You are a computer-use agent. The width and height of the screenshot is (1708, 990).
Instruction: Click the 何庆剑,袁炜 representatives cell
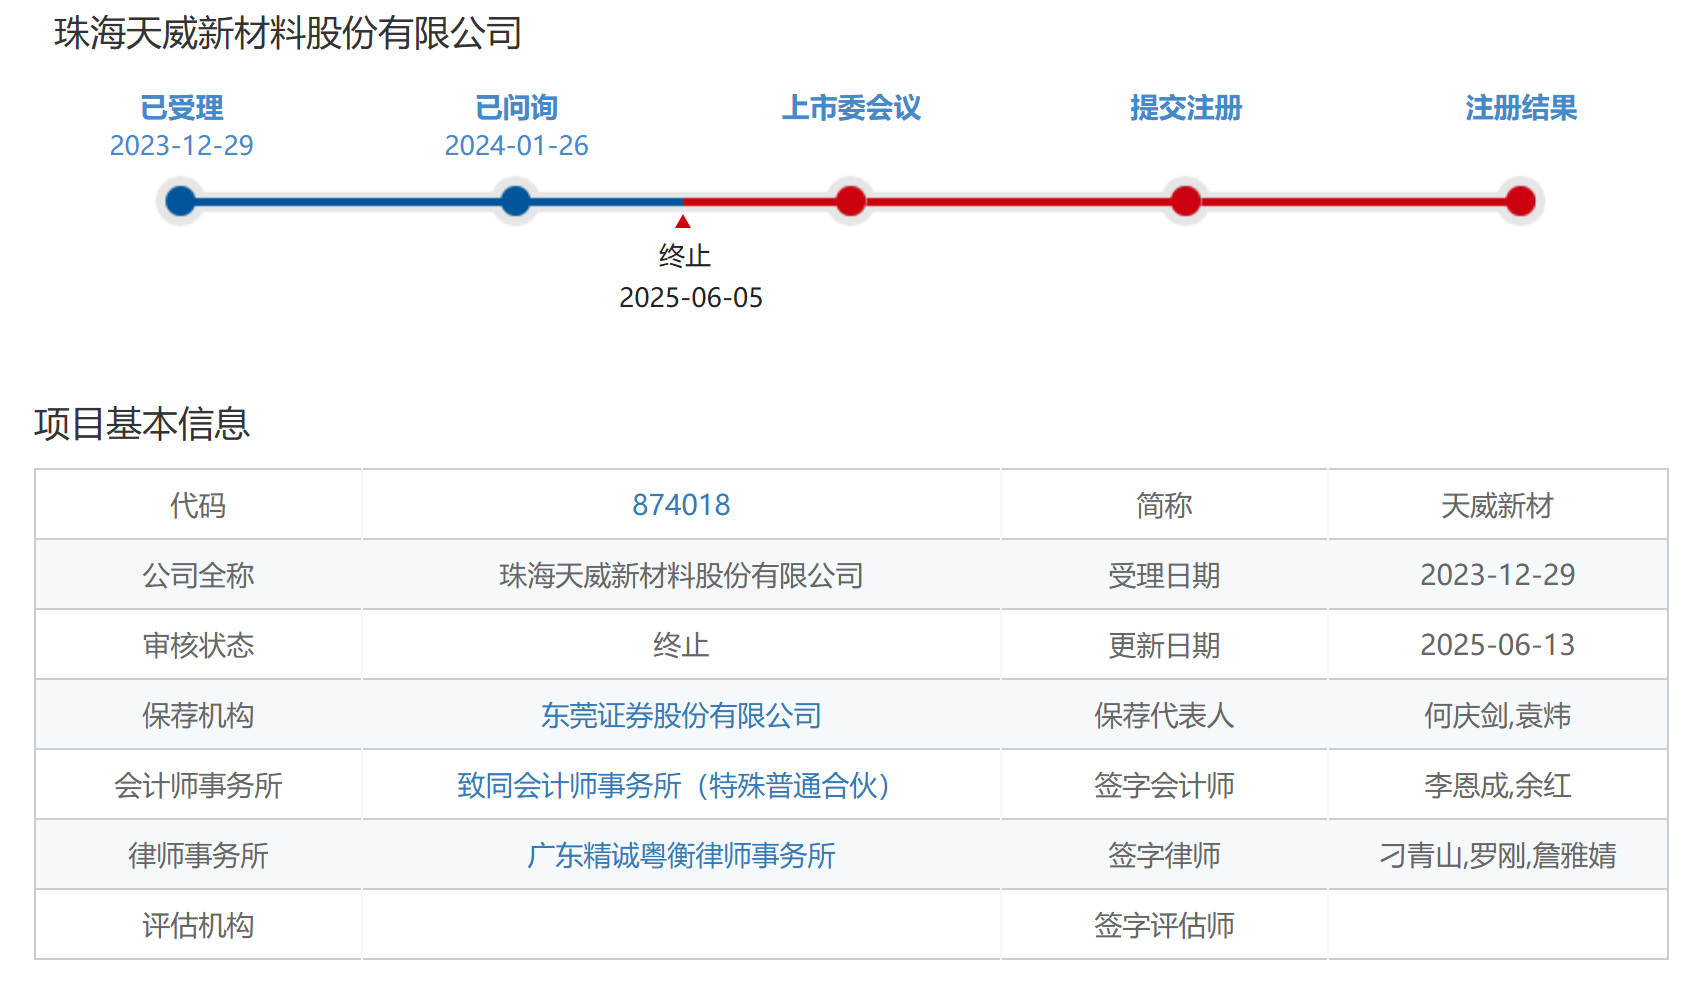click(x=1497, y=715)
